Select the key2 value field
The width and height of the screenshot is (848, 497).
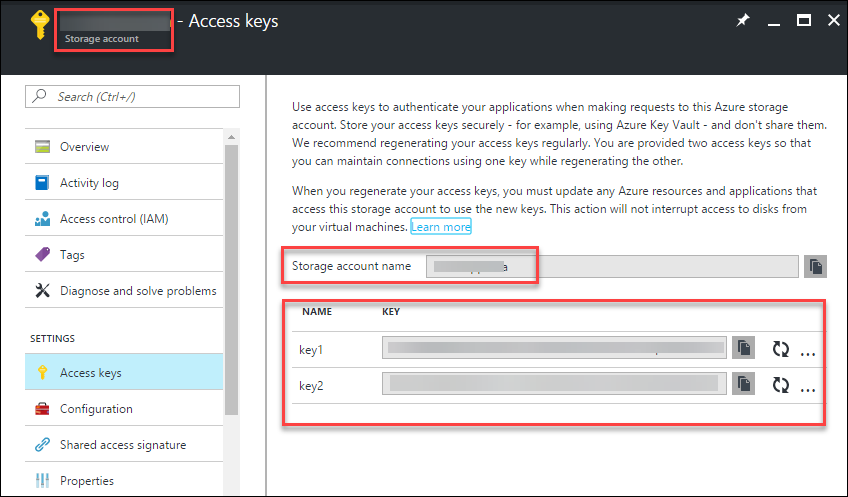[554, 384]
